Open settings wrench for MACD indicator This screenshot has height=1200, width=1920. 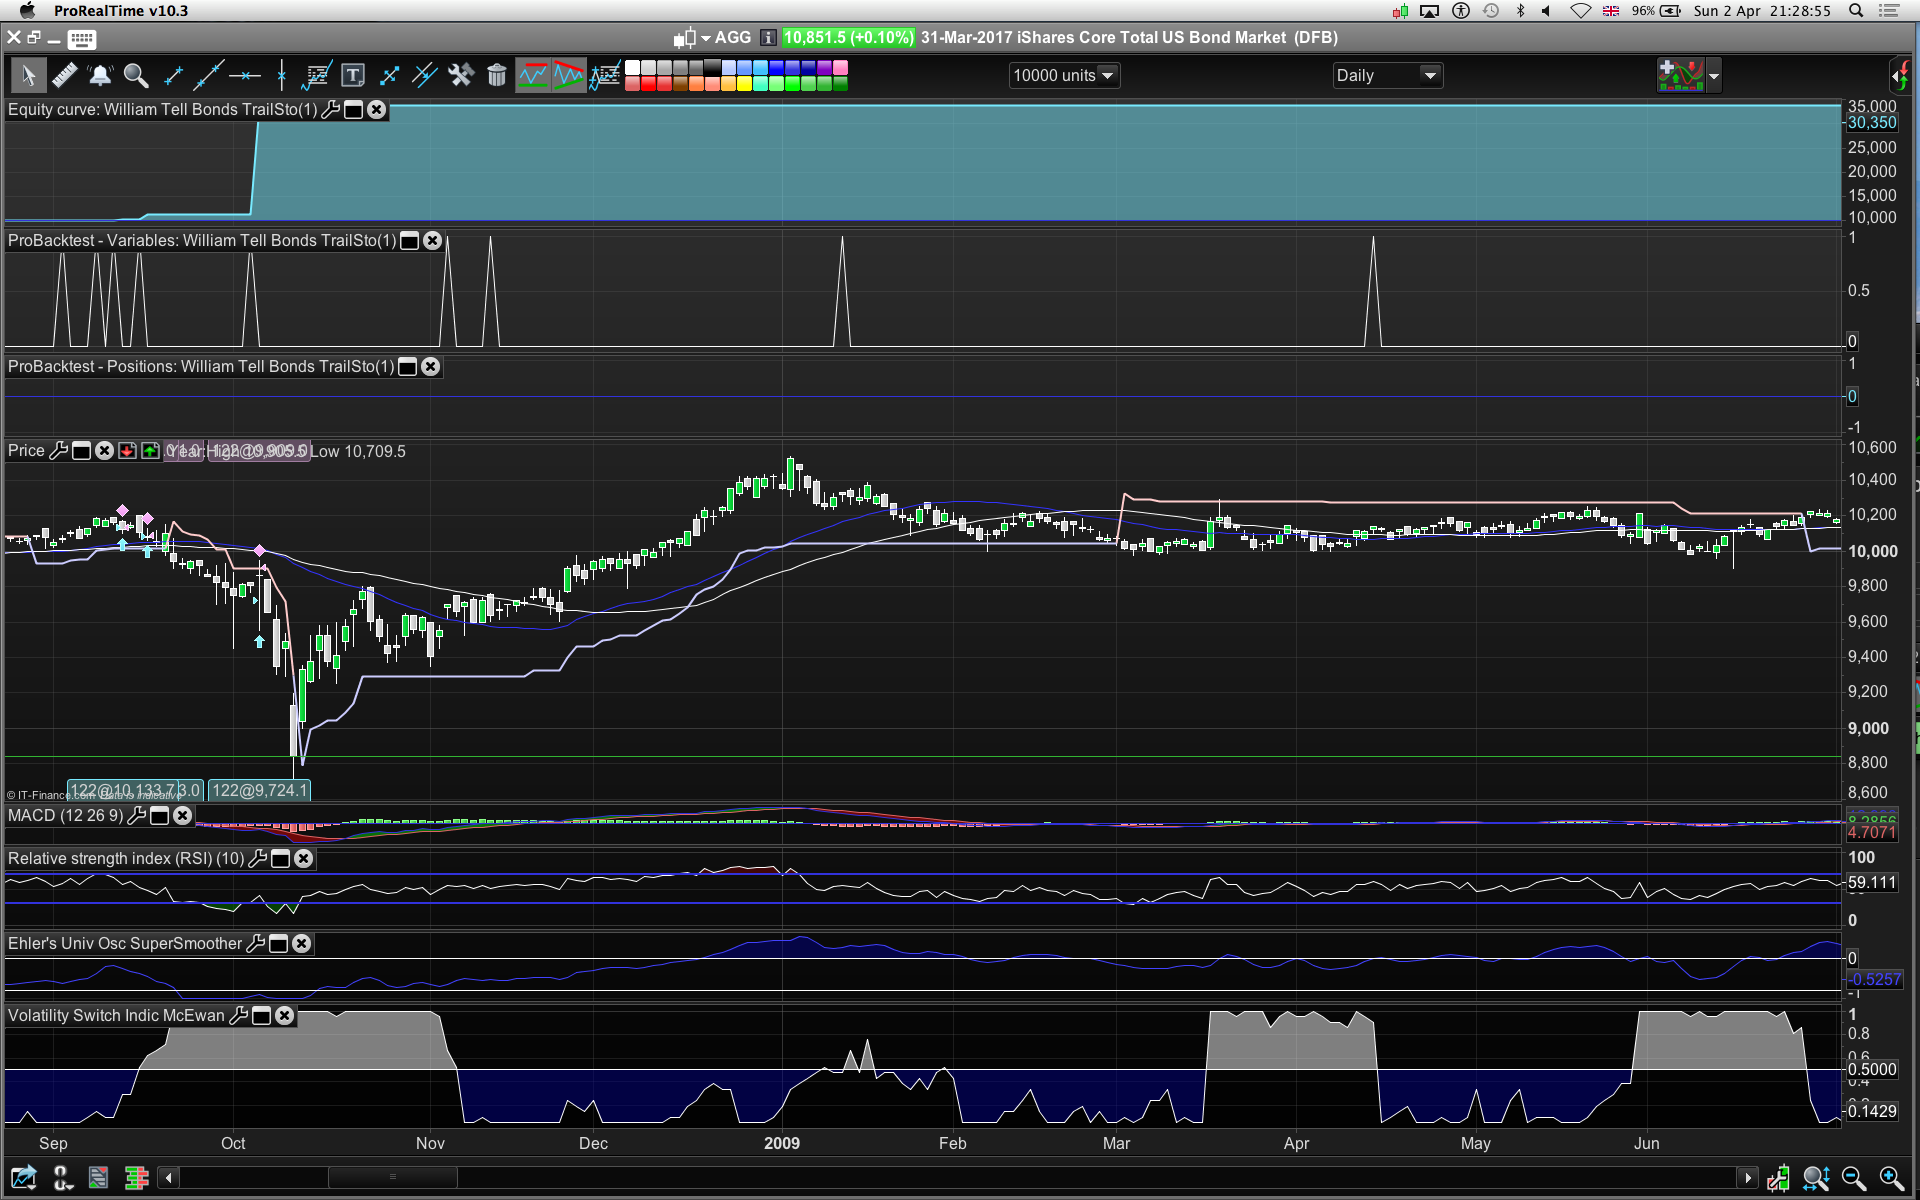pos(138,816)
